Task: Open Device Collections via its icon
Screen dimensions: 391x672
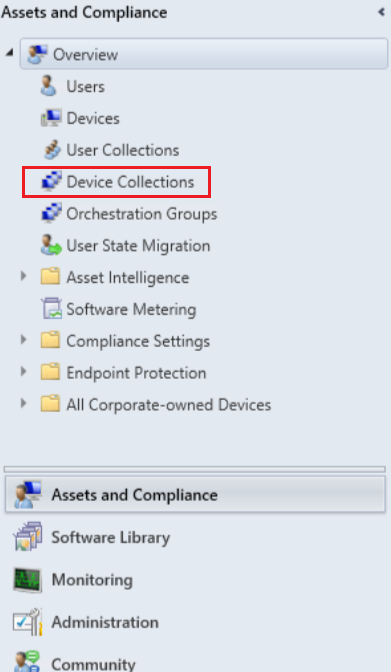Action: [x=51, y=181]
